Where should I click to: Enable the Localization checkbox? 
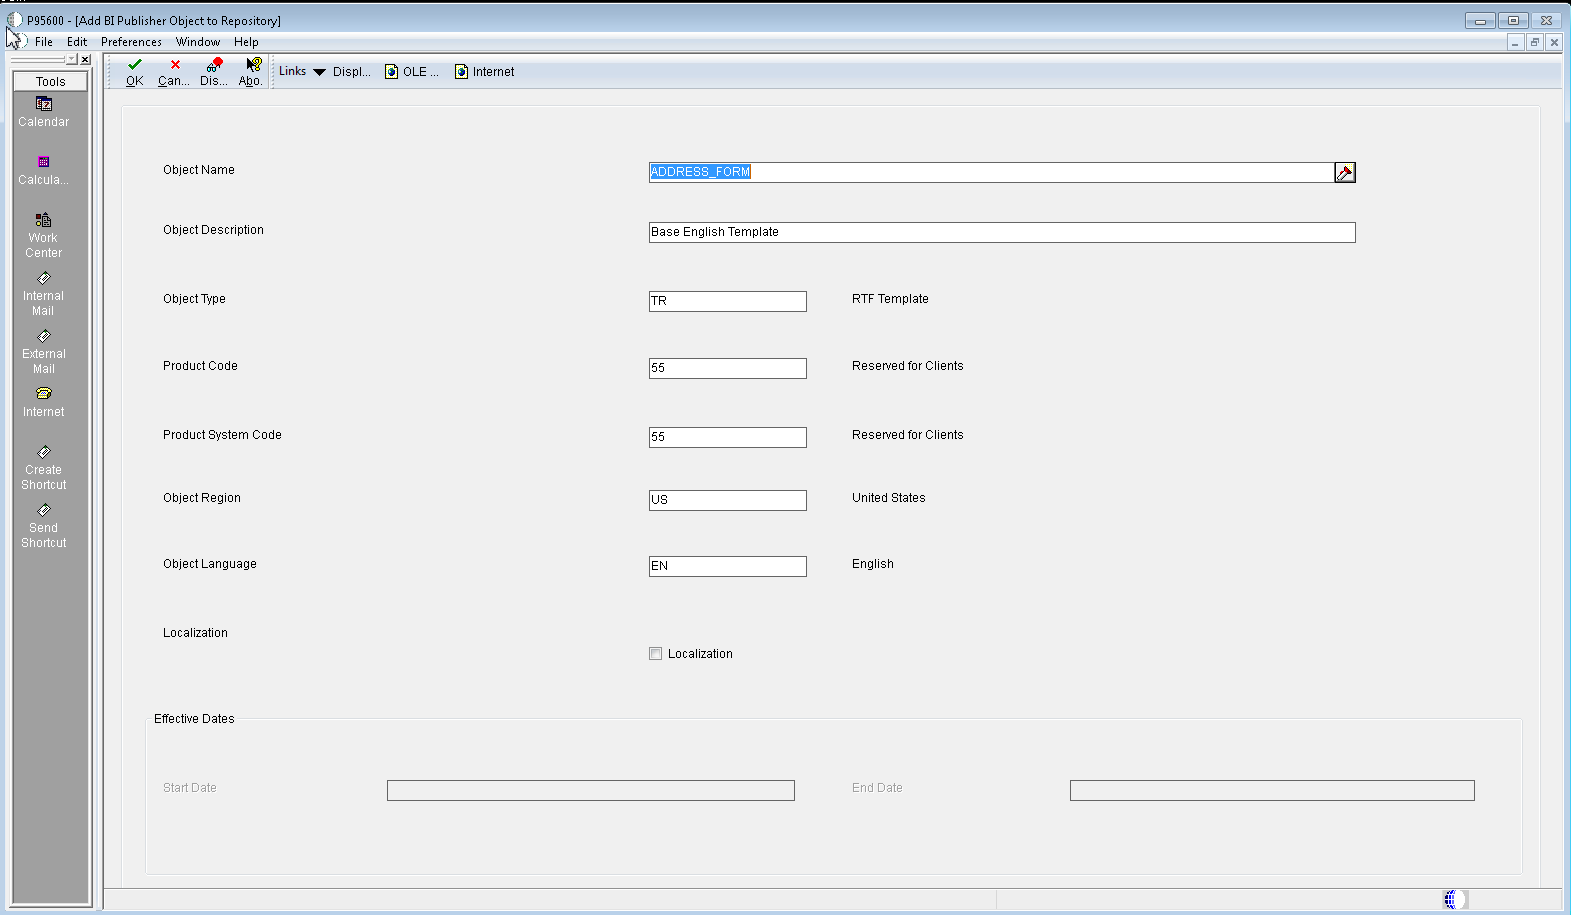(656, 654)
